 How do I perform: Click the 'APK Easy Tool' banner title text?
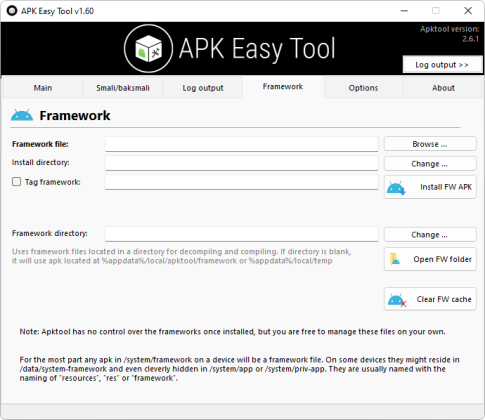pyautogui.click(x=257, y=49)
